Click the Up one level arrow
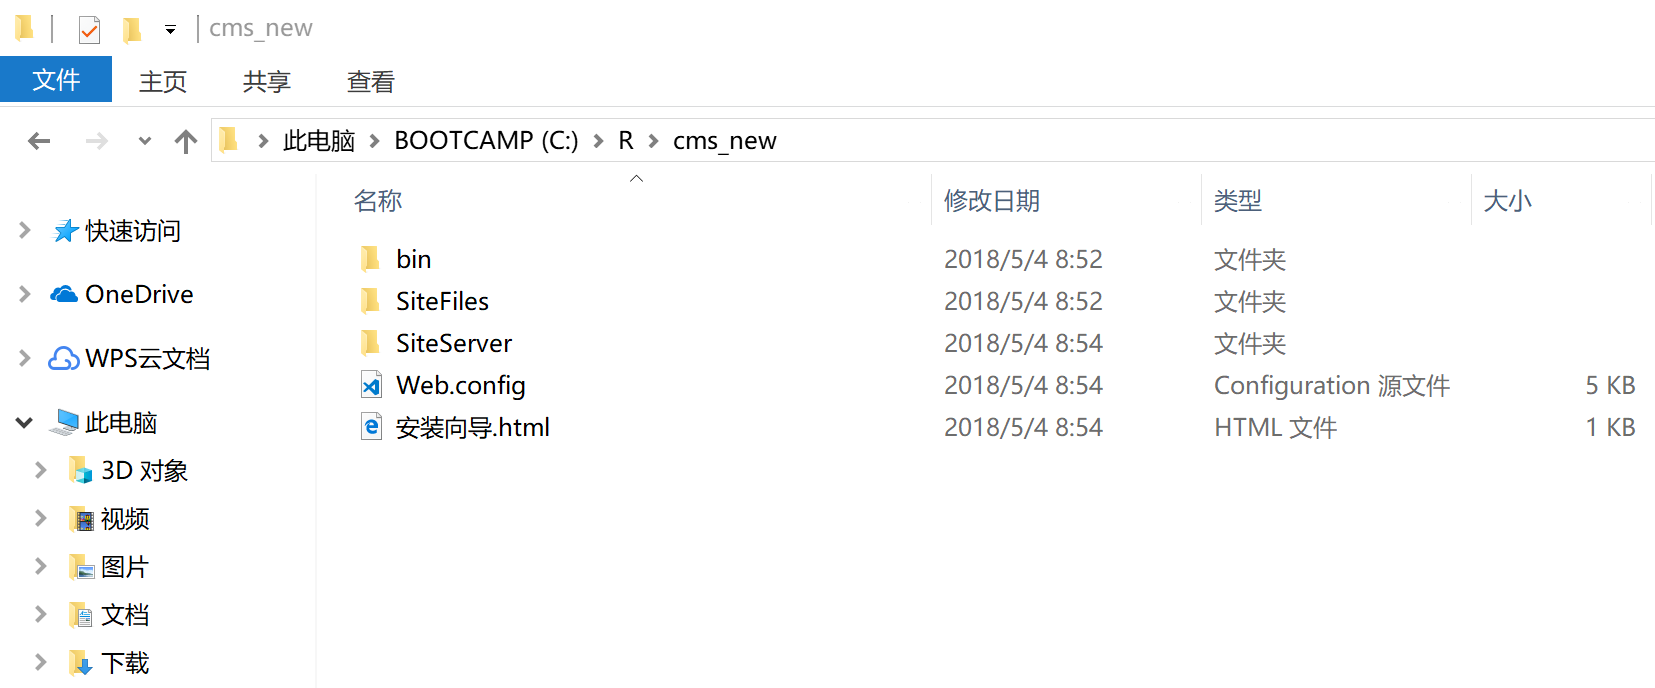 pyautogui.click(x=186, y=141)
